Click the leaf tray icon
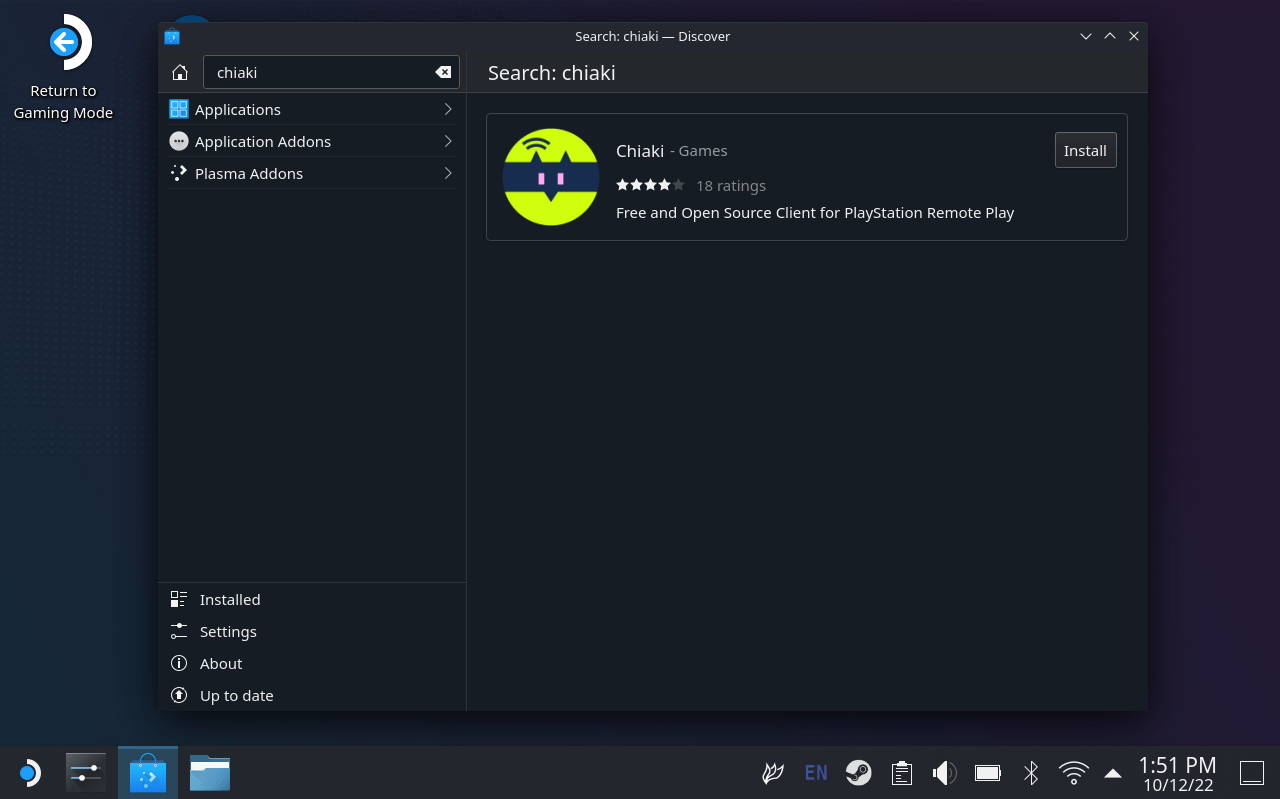 coord(772,773)
